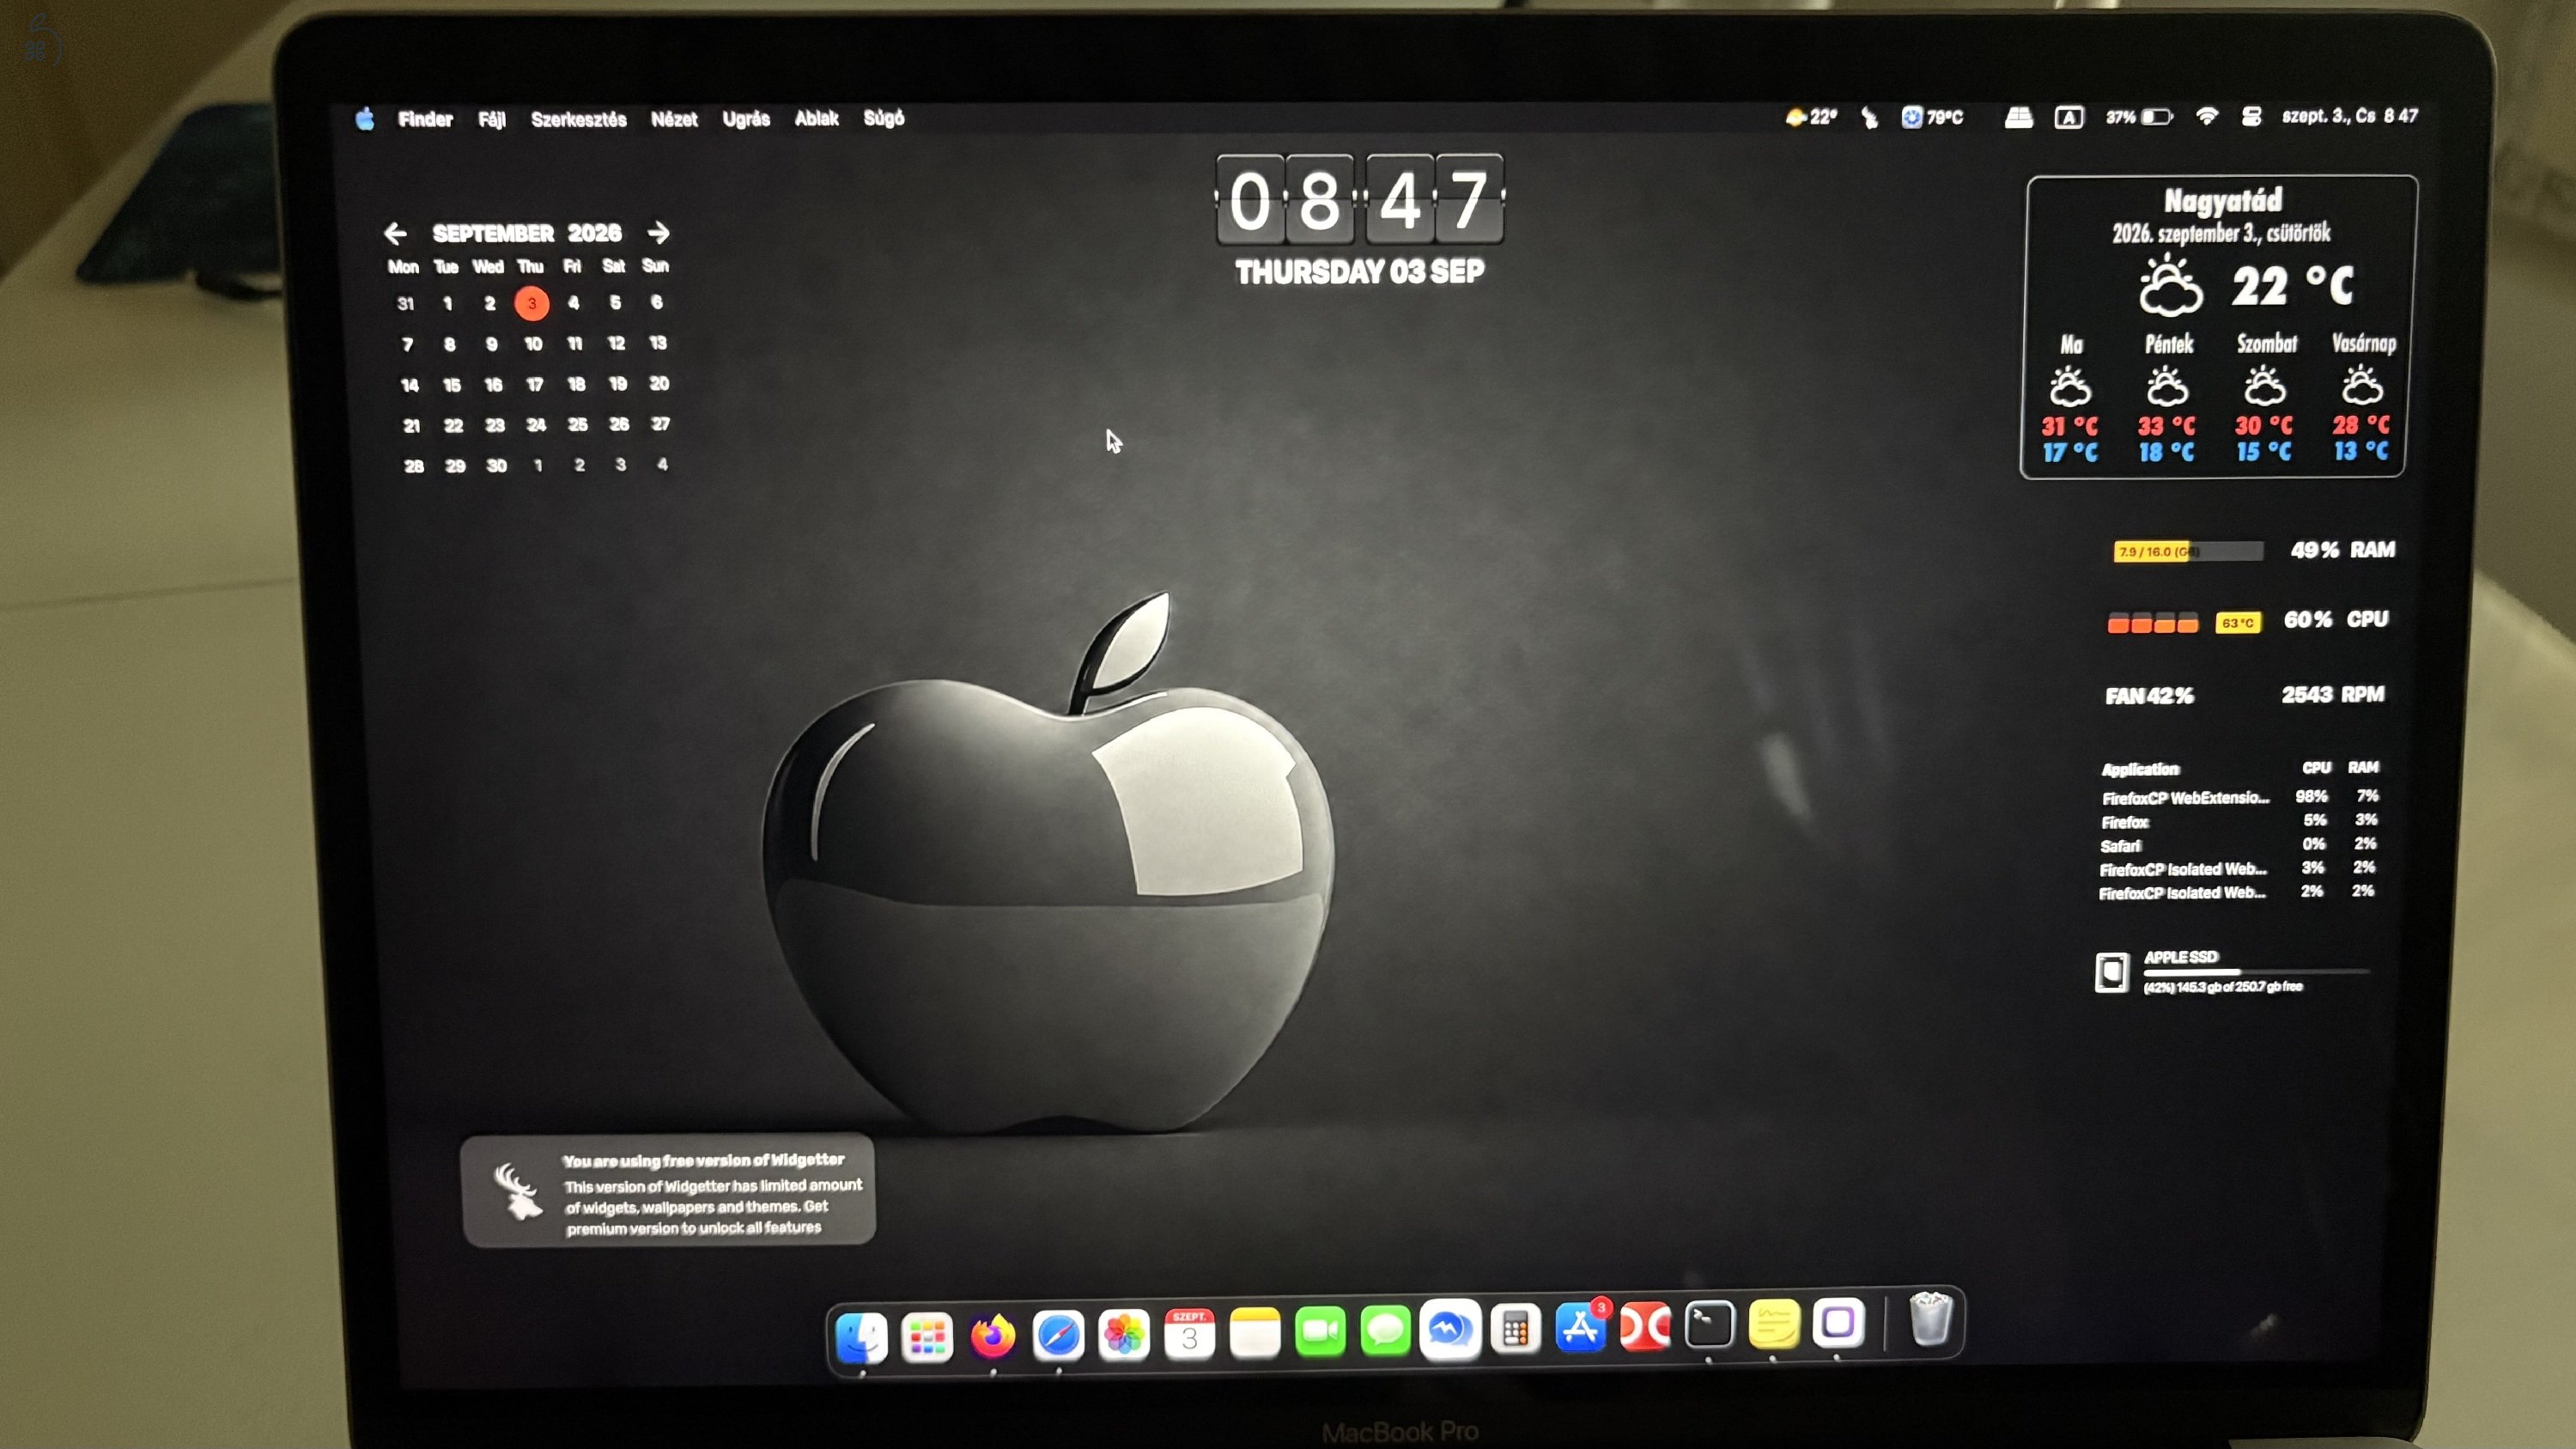The height and width of the screenshot is (1449, 2576).
Task: Open the Ablak menu
Action: point(816,118)
